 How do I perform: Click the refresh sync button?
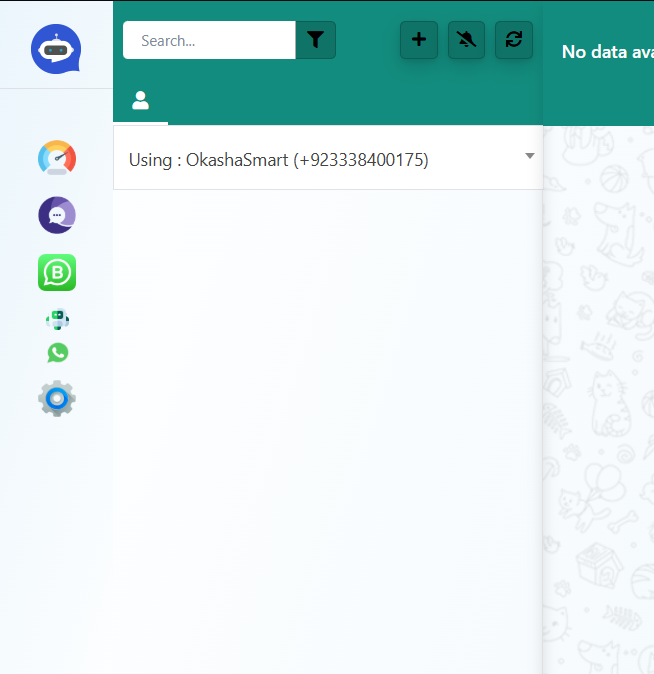514,40
